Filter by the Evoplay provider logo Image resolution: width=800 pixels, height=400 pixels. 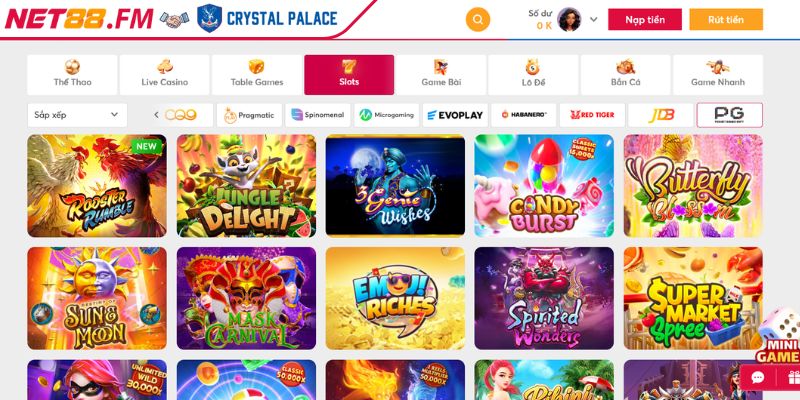coord(455,115)
